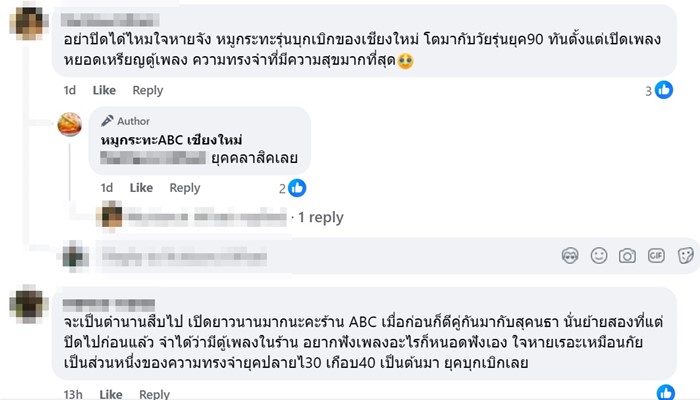Like the 13h-old bottom comment
The width and height of the screenshot is (700, 400).
point(105,394)
